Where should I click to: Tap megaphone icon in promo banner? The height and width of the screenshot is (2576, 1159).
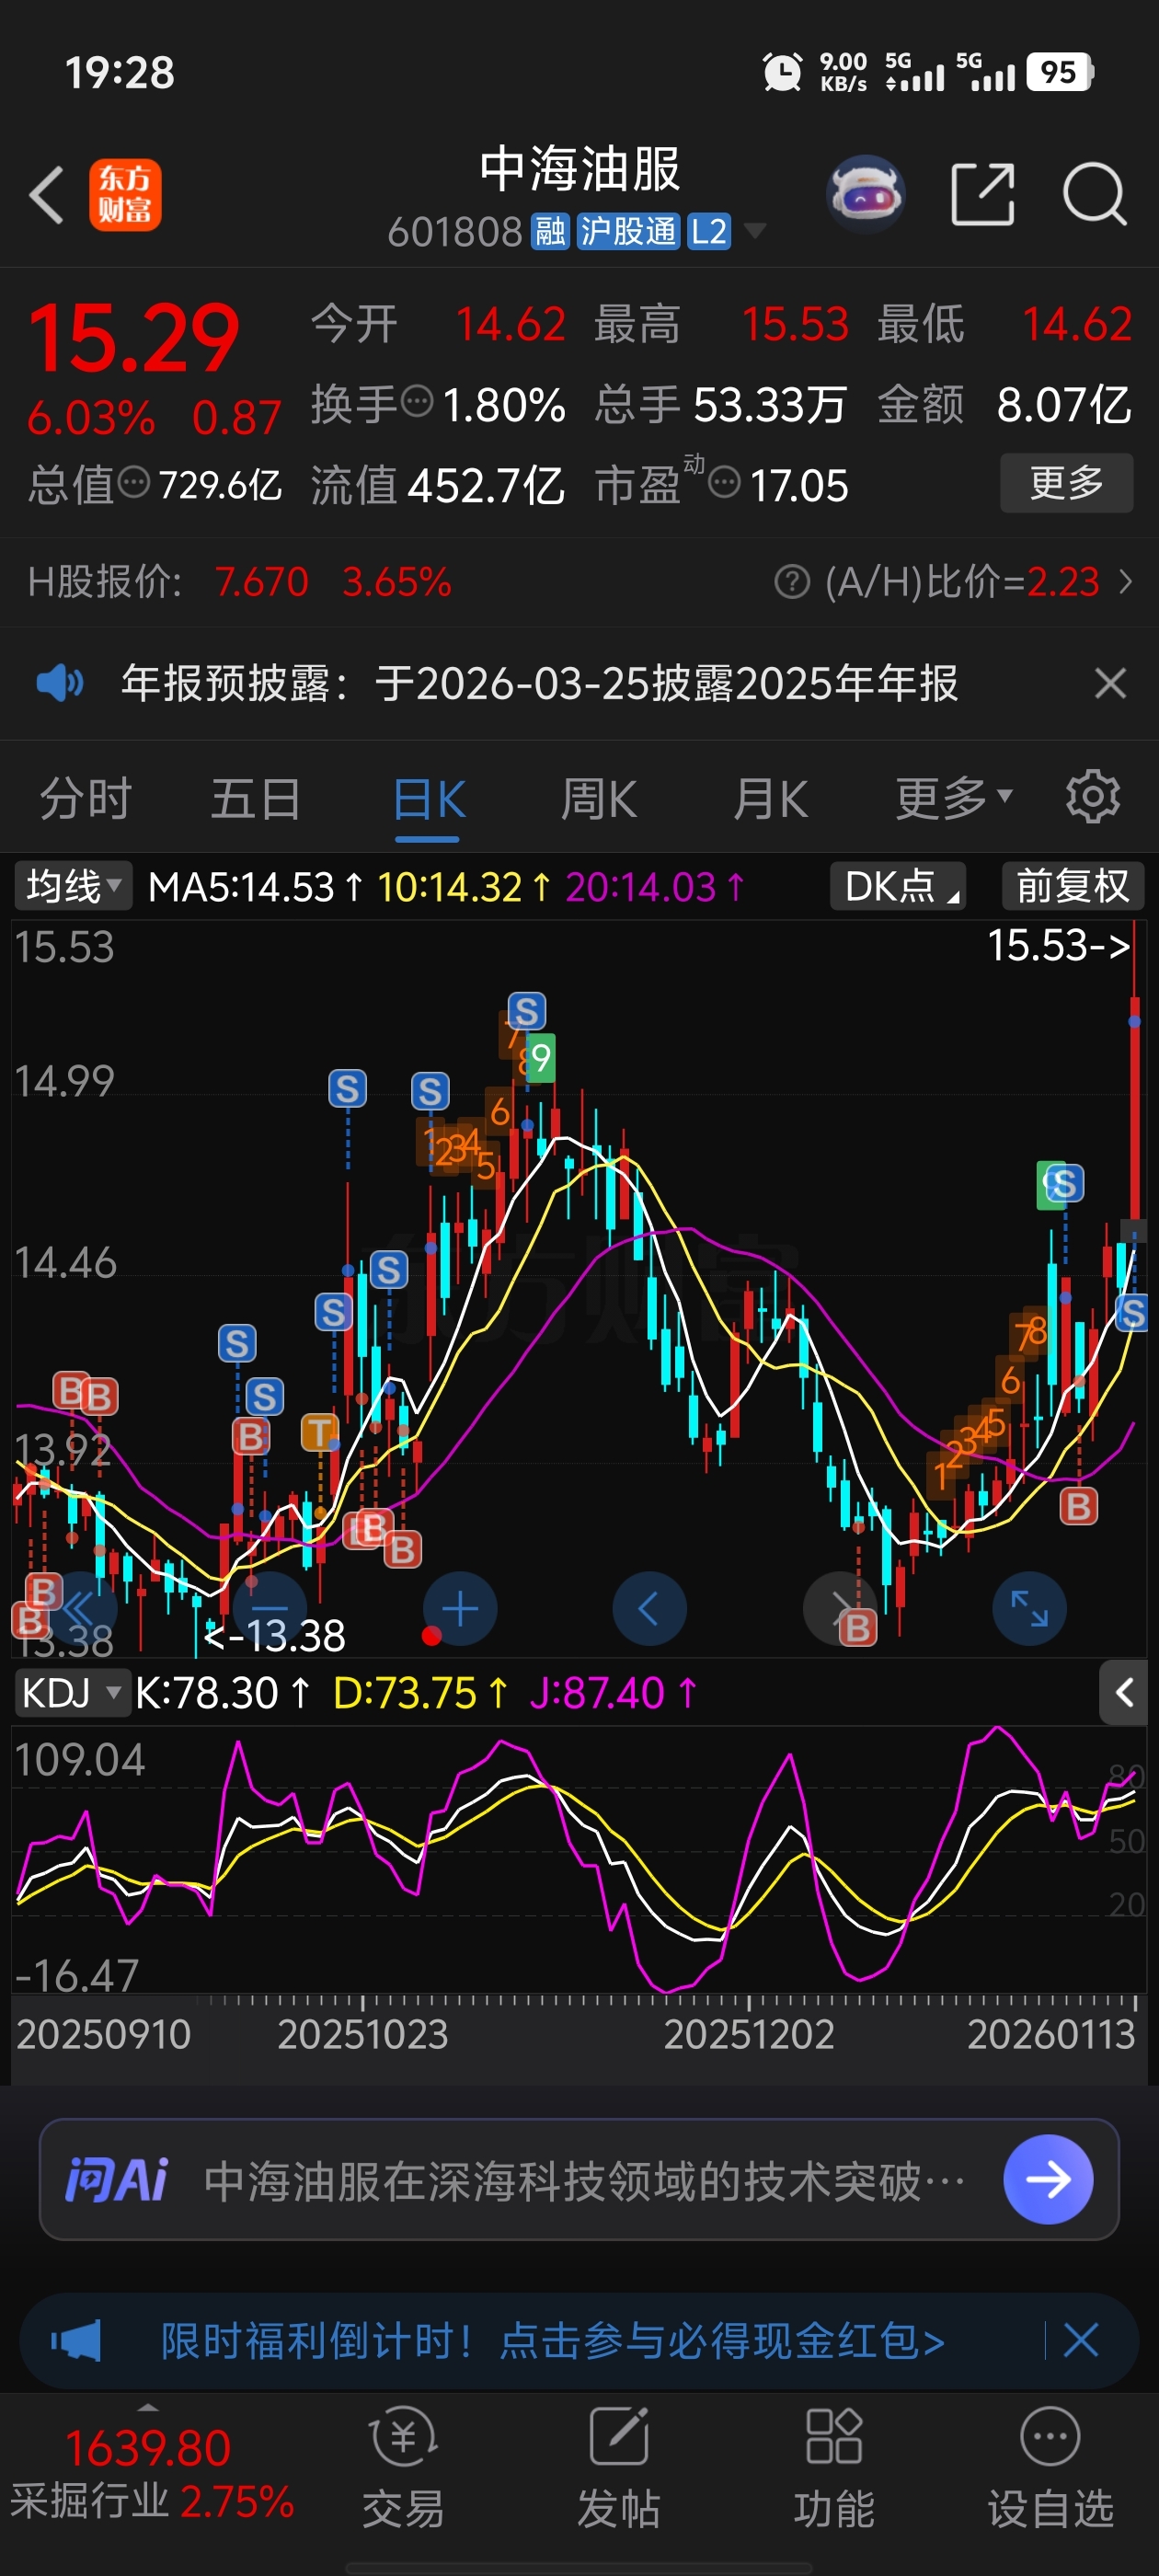[x=76, y=2341]
